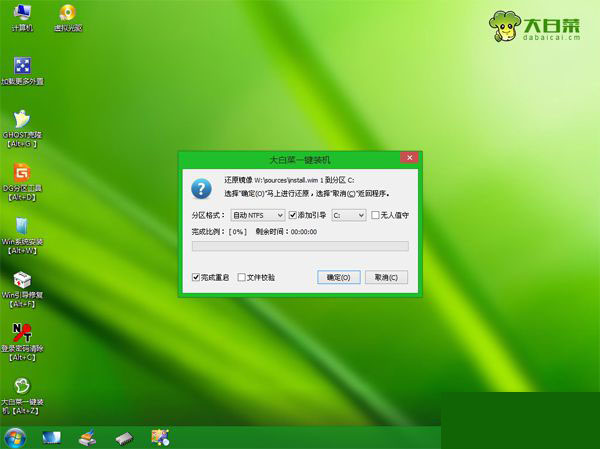
Task: Open the 加载更多外置 desktop icon
Action: tap(22, 71)
